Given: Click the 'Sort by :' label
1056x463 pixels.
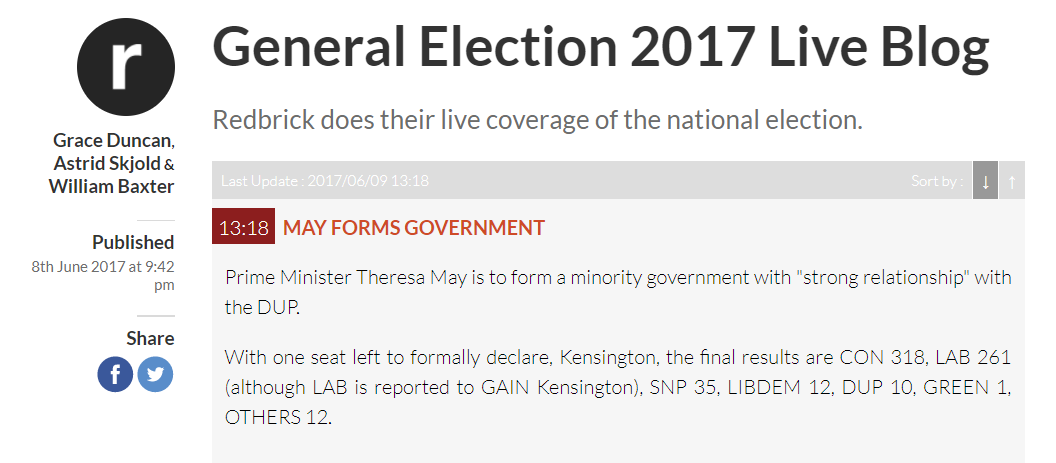Looking at the screenshot, I should pyautogui.click(x=937, y=181).
